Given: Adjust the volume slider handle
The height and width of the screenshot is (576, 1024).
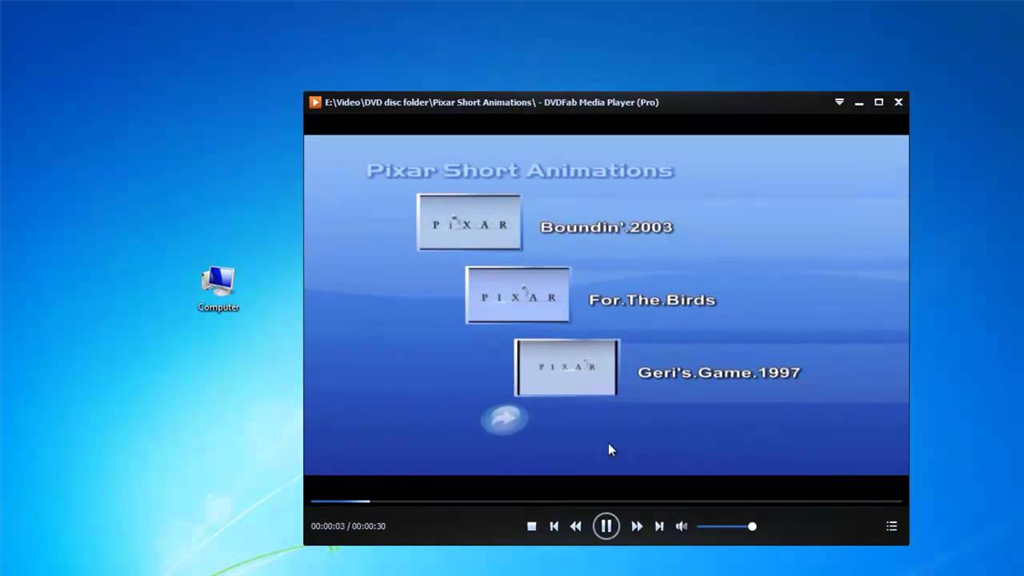Looking at the screenshot, I should coord(752,526).
